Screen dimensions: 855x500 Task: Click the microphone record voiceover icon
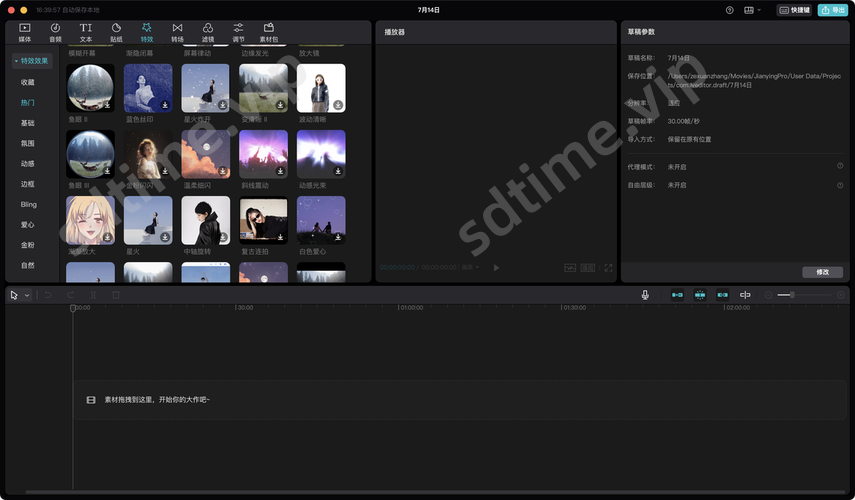point(645,295)
